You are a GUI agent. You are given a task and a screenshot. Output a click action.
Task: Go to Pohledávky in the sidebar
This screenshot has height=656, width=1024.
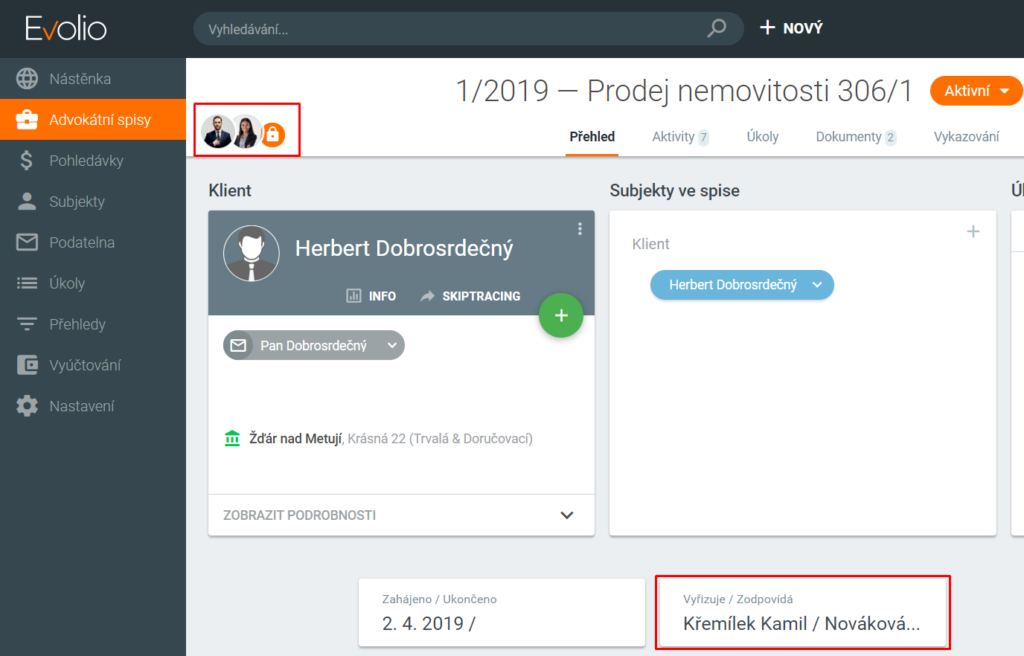[x=86, y=160]
